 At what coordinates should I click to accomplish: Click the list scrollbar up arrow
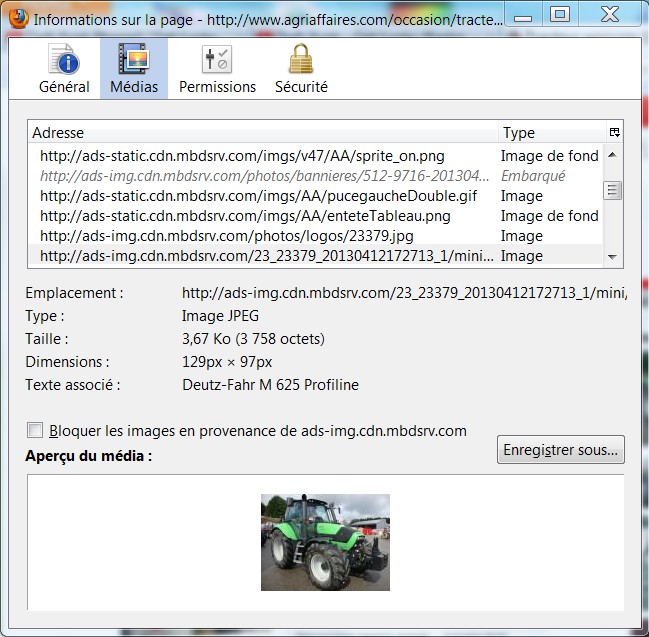click(613, 155)
